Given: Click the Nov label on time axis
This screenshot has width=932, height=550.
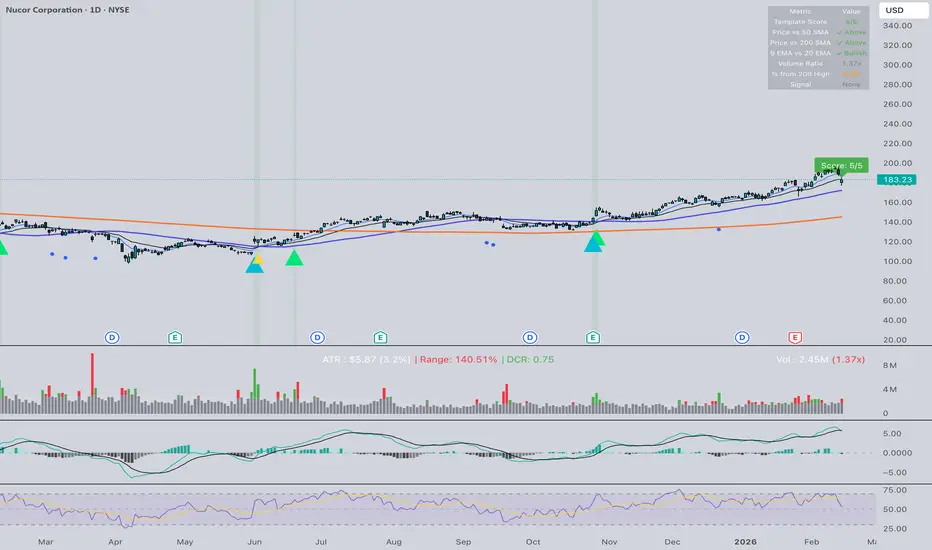Looking at the screenshot, I should click(609, 542).
